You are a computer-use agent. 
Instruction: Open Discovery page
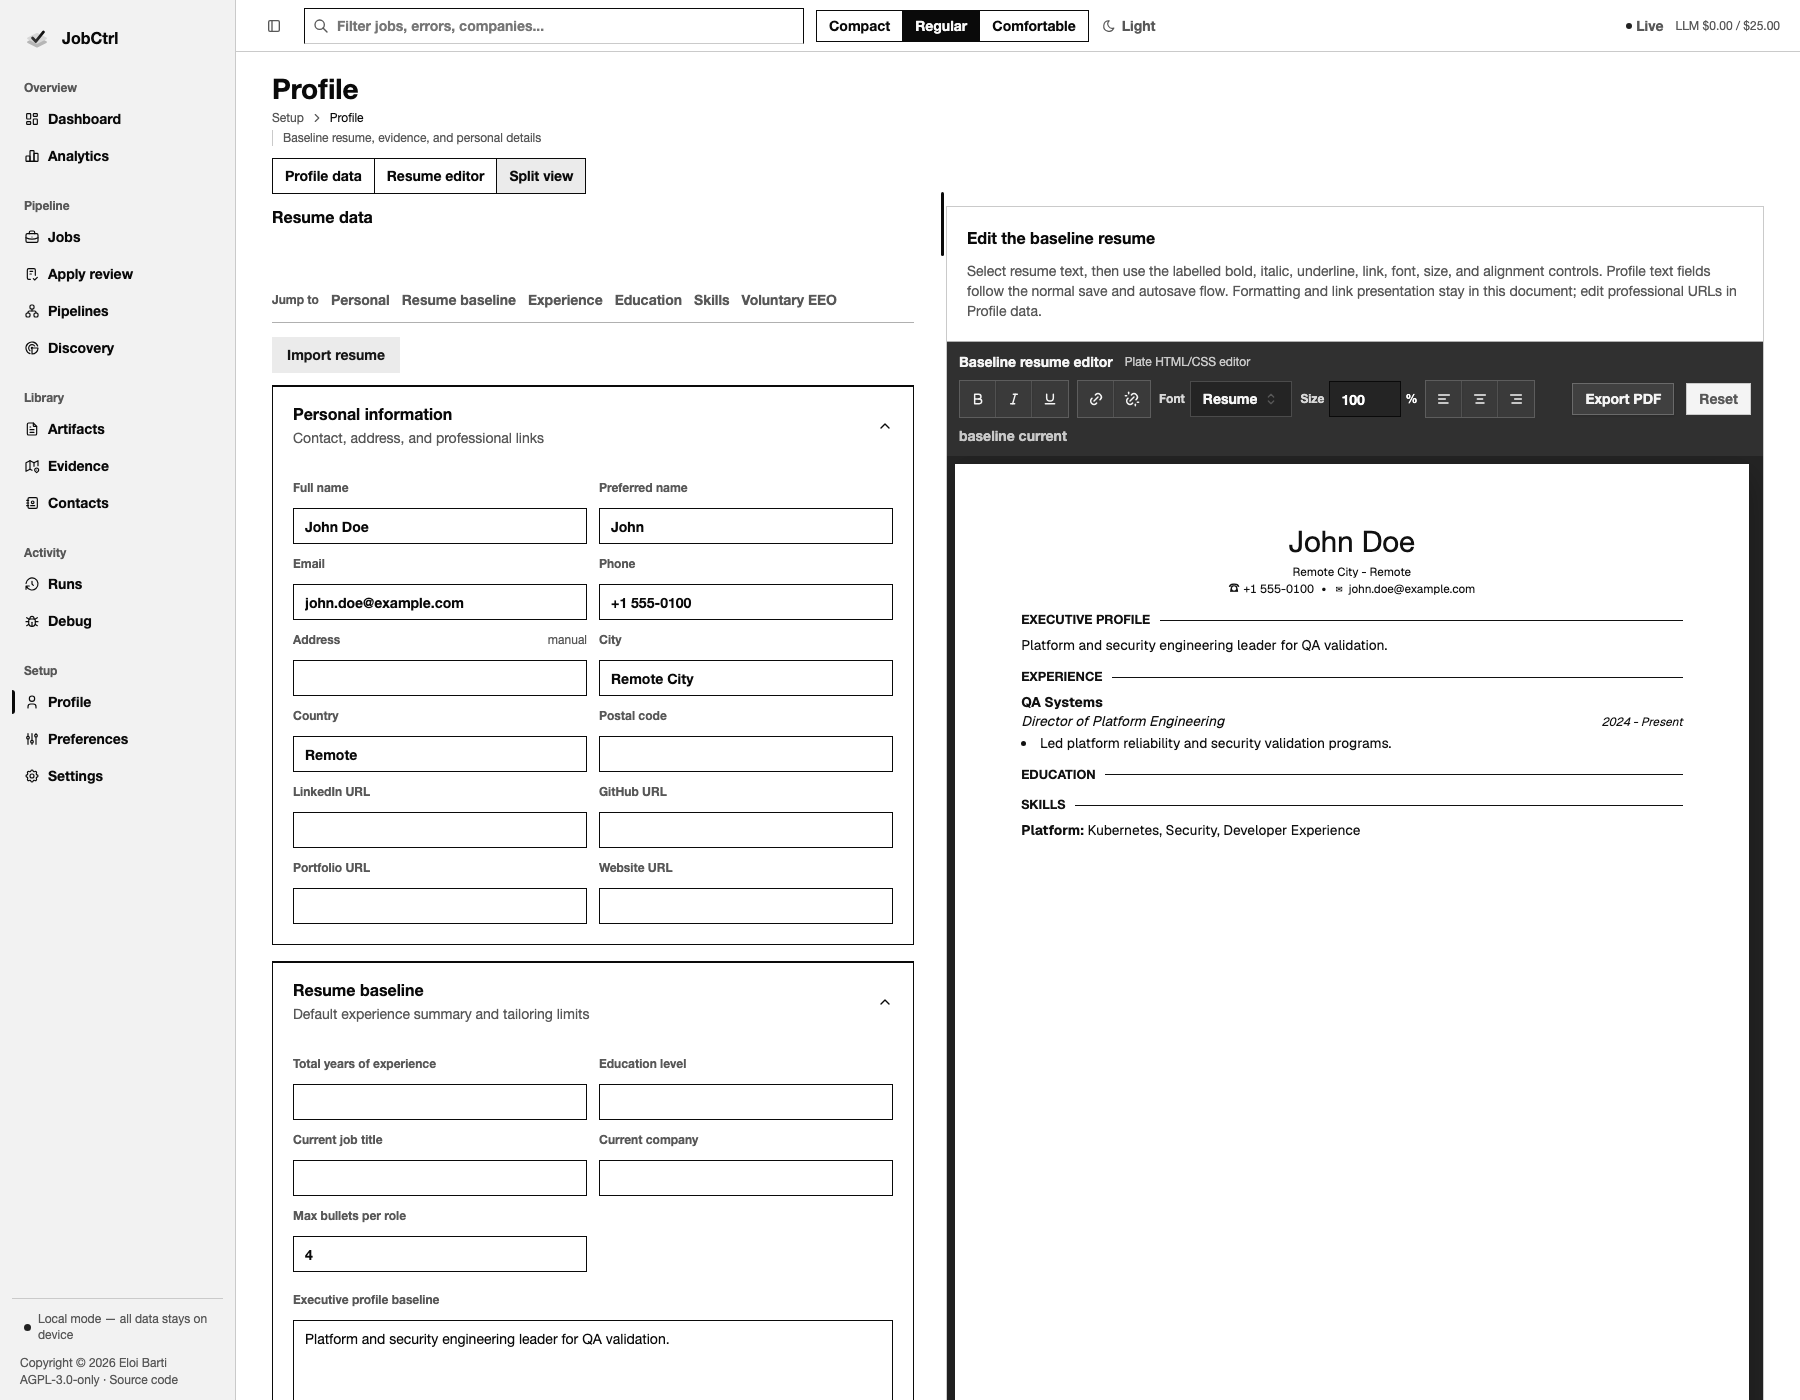coord(118,348)
